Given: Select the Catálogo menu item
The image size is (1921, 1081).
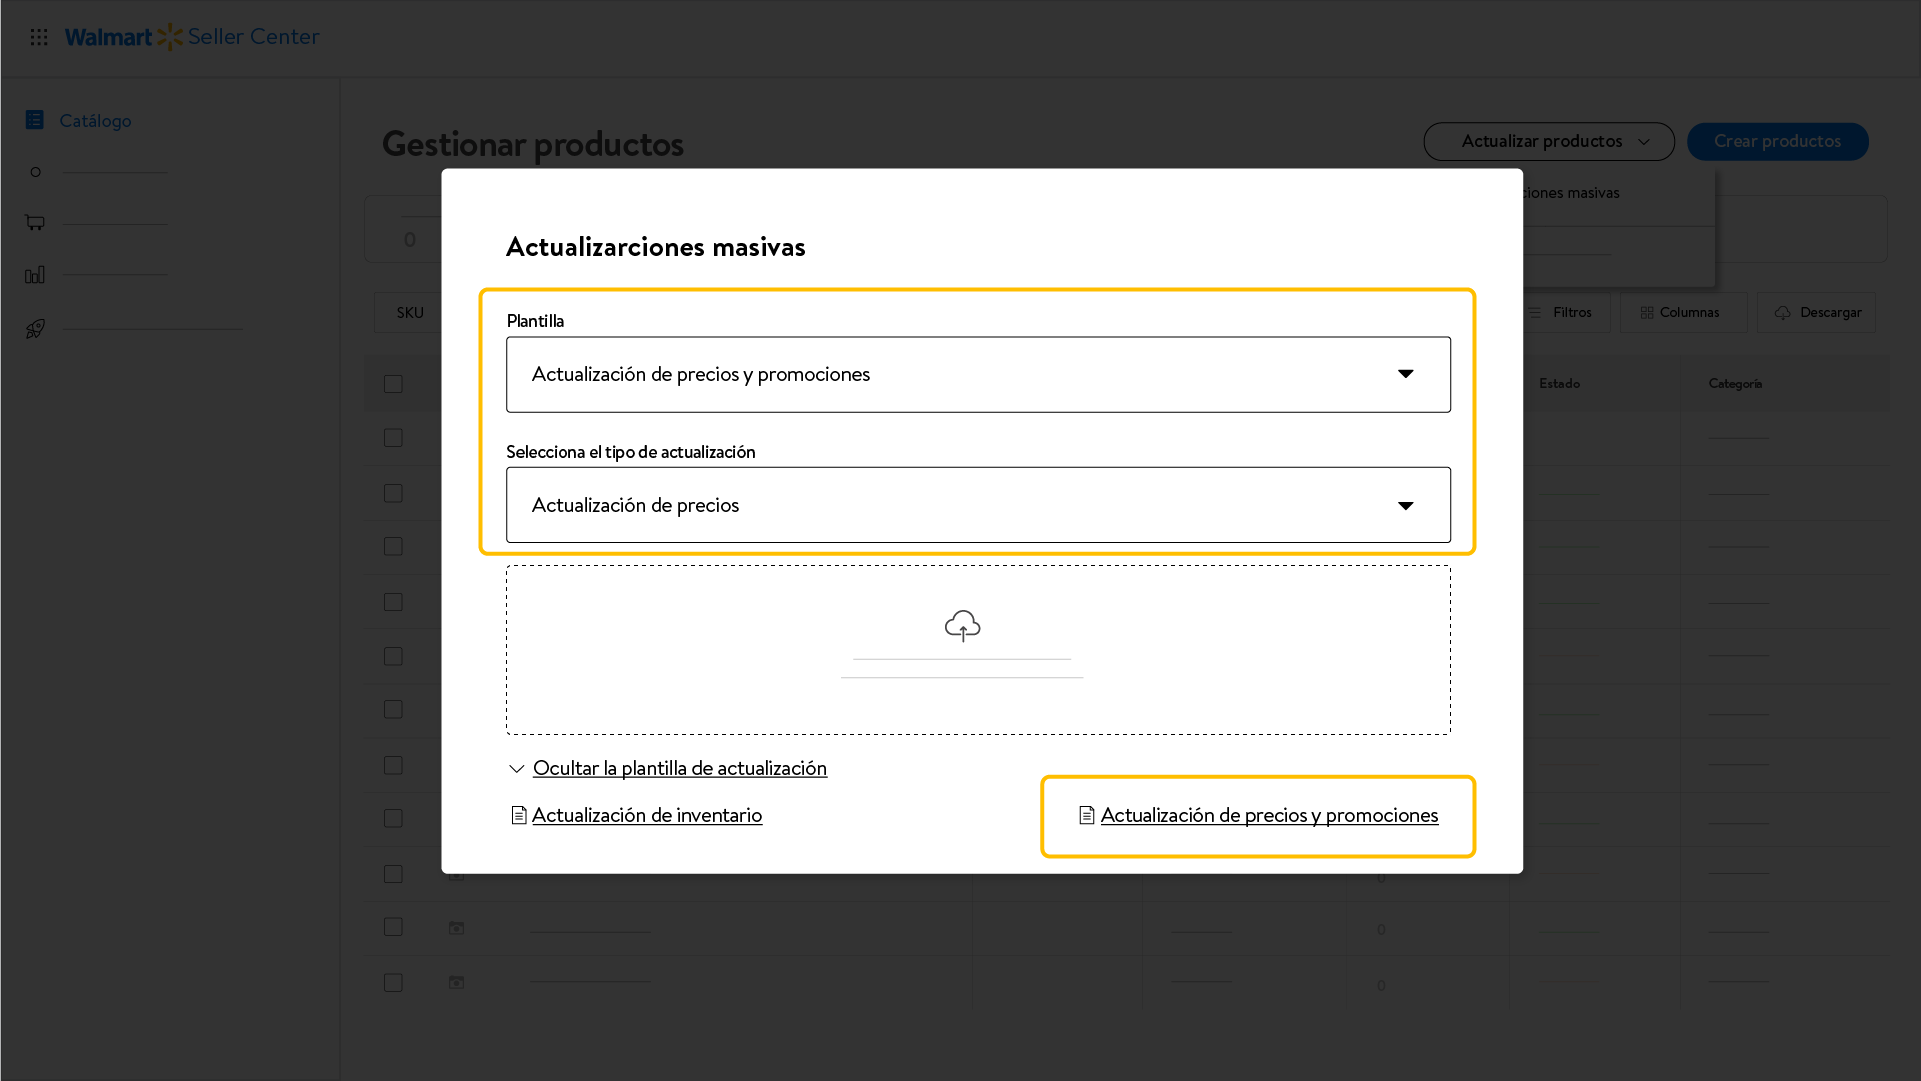Looking at the screenshot, I should coord(95,120).
